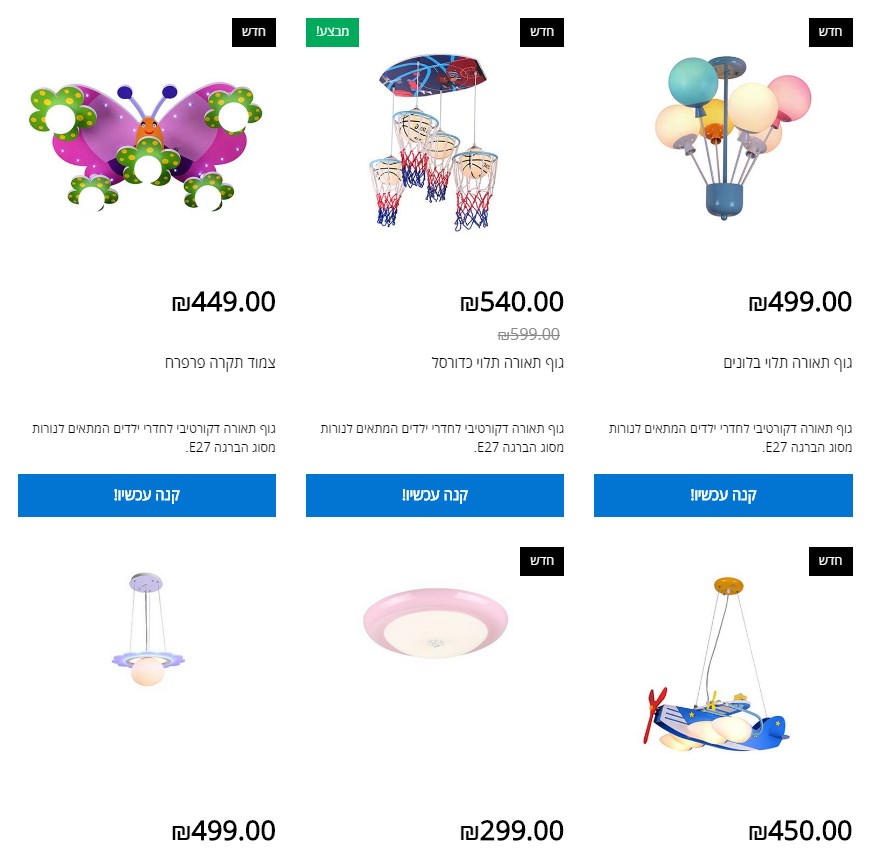Click the green מבצע! sale badge

point(333,32)
